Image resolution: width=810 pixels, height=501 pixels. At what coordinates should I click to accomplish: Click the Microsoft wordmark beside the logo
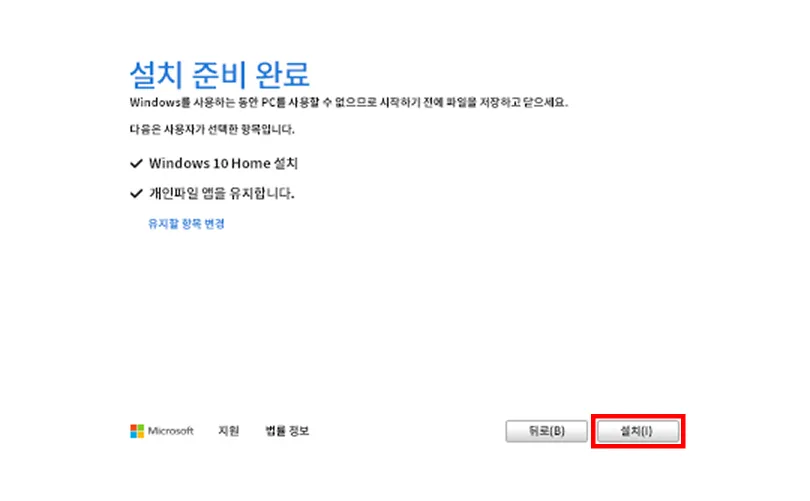[x=171, y=431]
